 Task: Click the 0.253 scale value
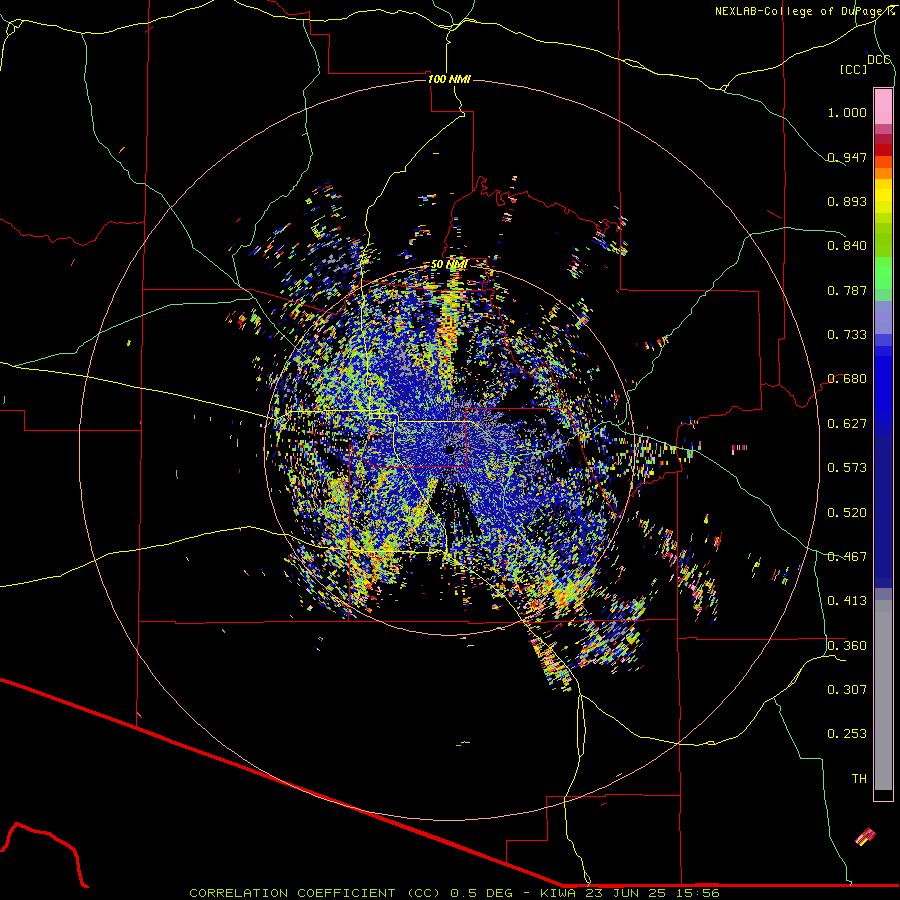pos(847,734)
